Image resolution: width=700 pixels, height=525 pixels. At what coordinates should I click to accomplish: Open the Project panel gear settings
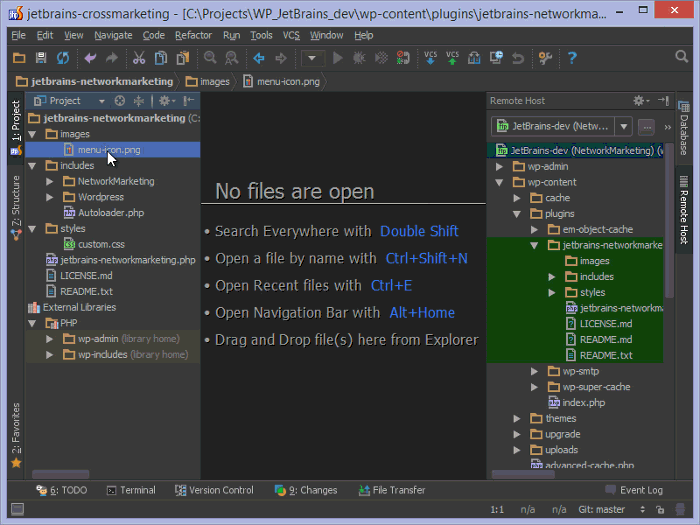coord(167,101)
